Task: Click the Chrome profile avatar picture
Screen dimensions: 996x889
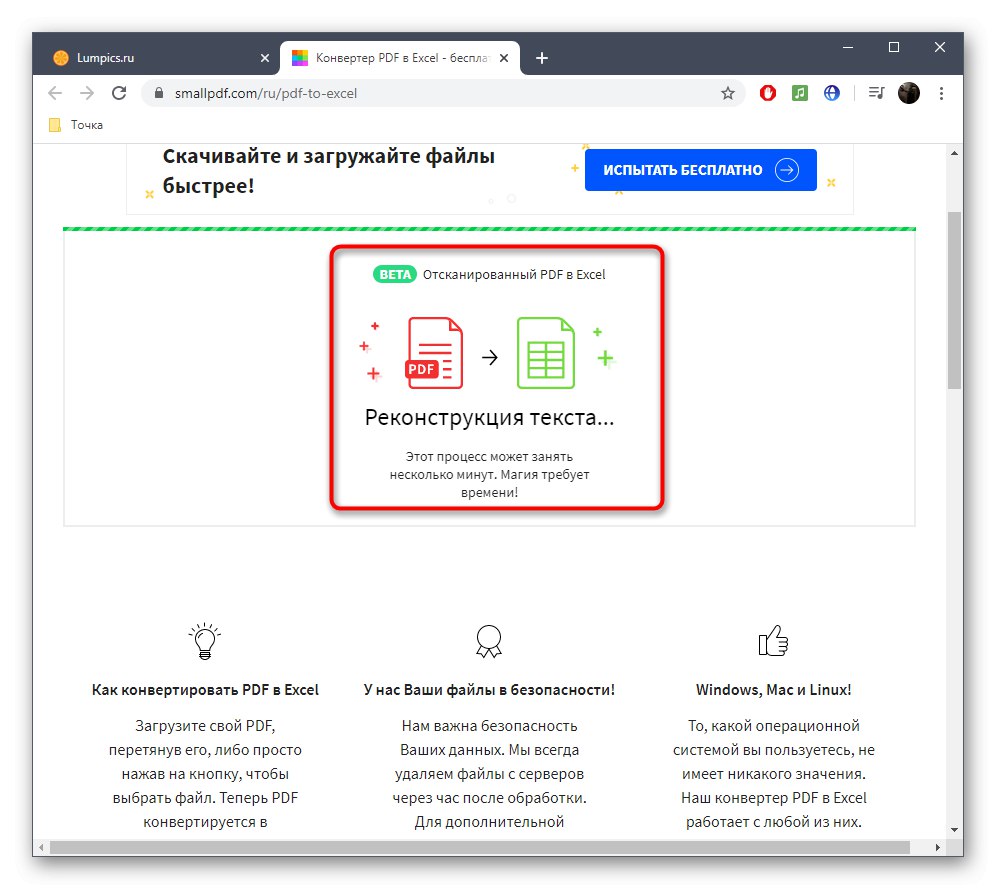Action: pos(909,93)
